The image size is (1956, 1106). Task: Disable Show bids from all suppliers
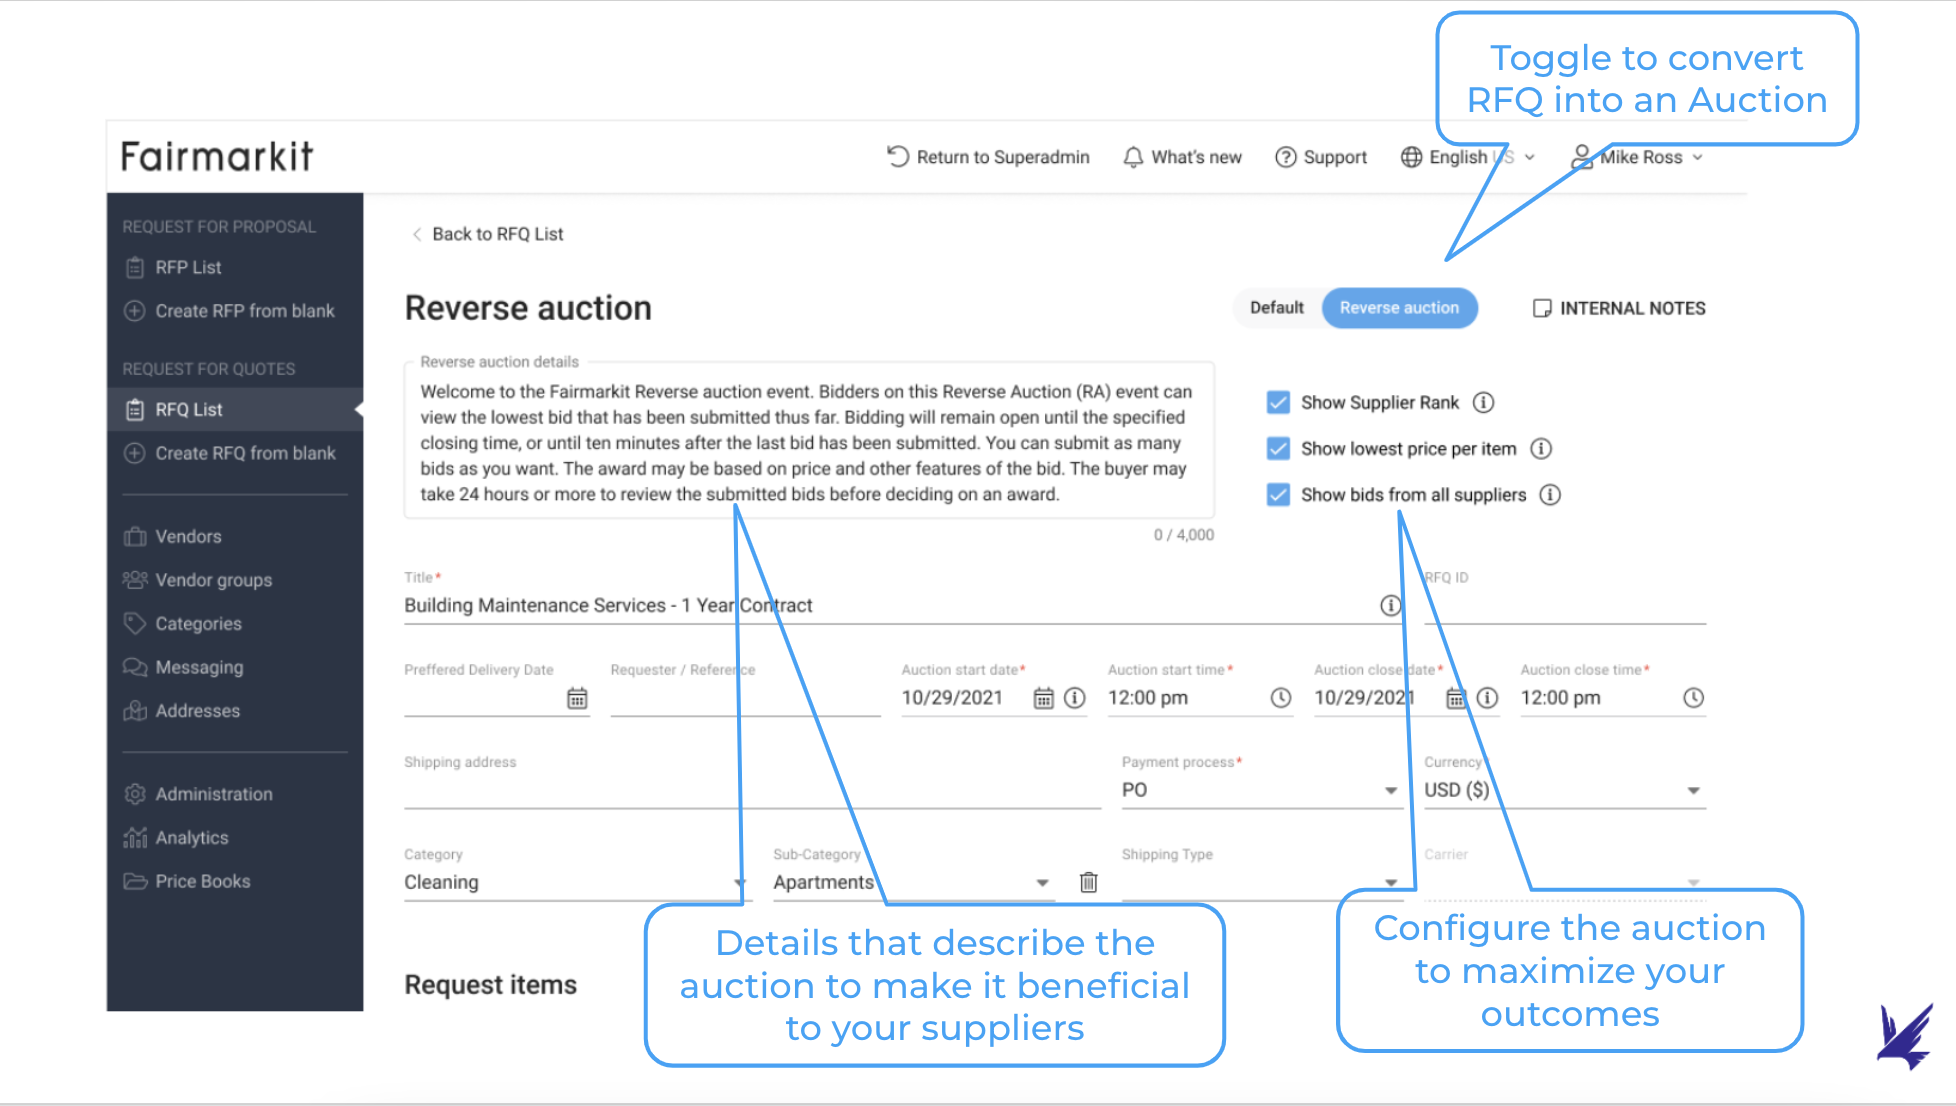pyautogui.click(x=1278, y=494)
